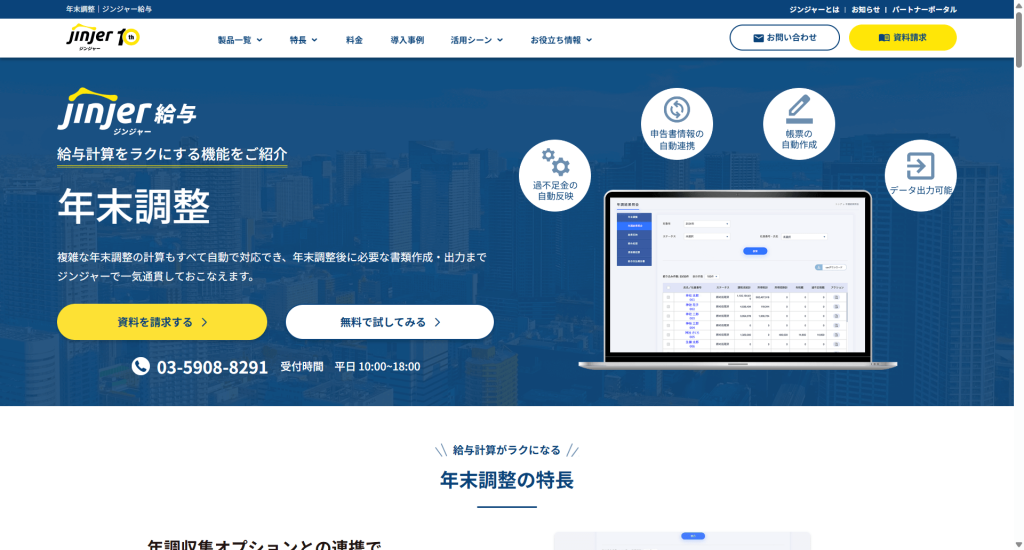Click the sync icon for 申告書情報の自動連携
The height and width of the screenshot is (550, 1024).
pos(677,109)
